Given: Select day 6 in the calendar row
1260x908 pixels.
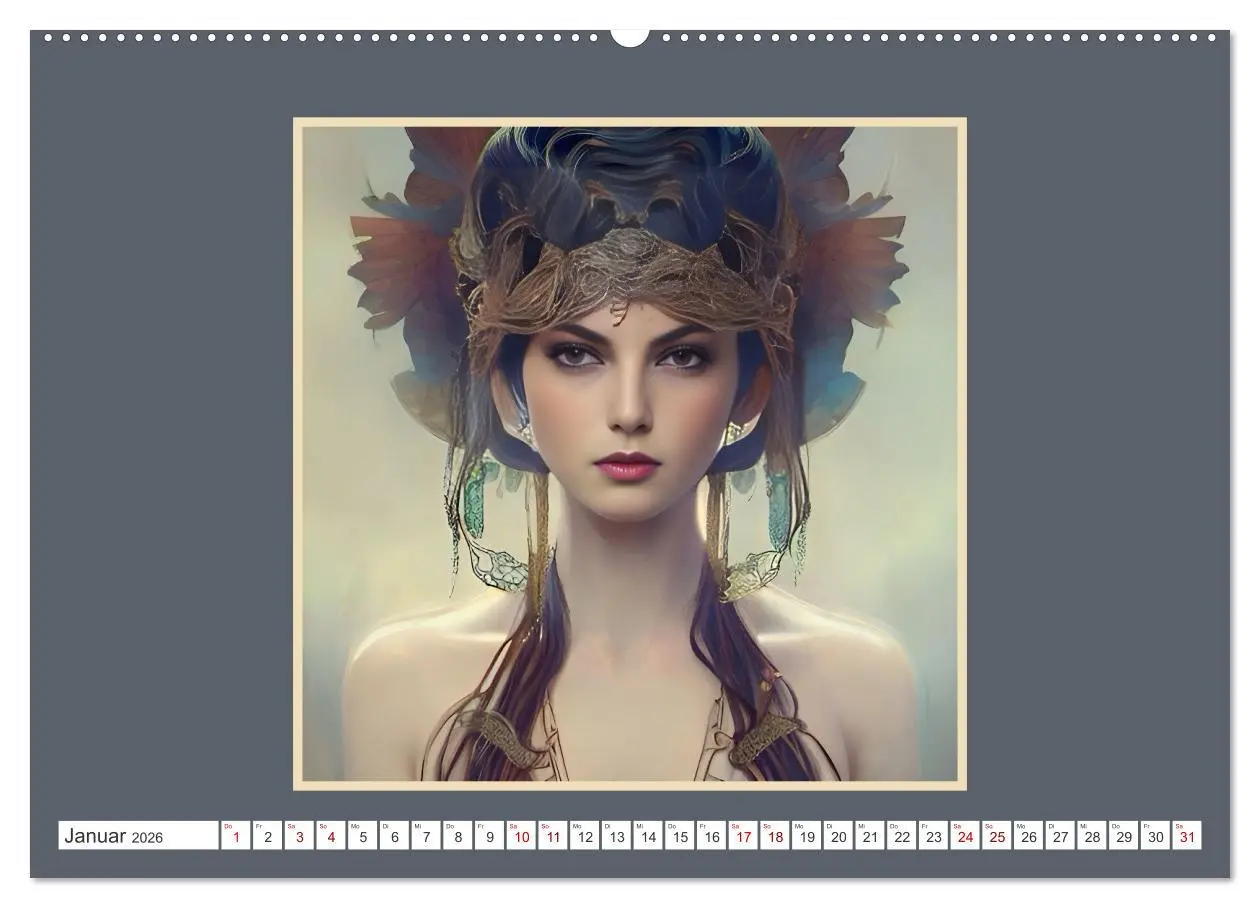Looking at the screenshot, I should (394, 836).
